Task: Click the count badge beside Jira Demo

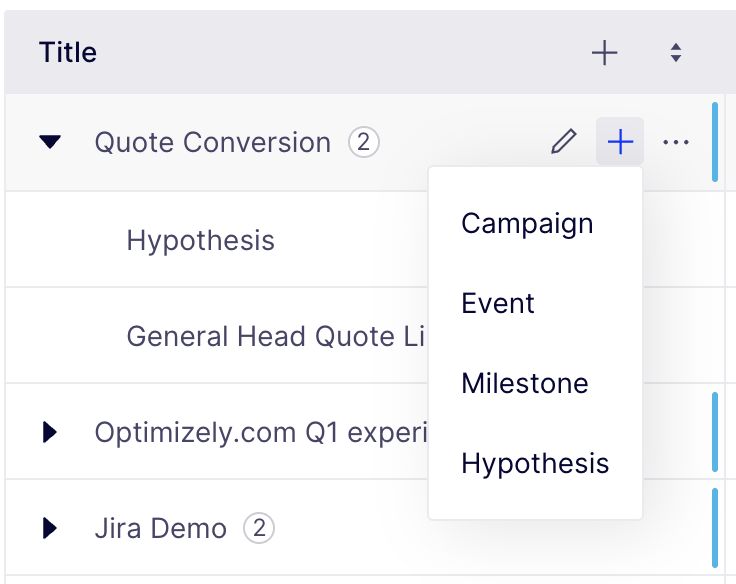Action: click(259, 528)
